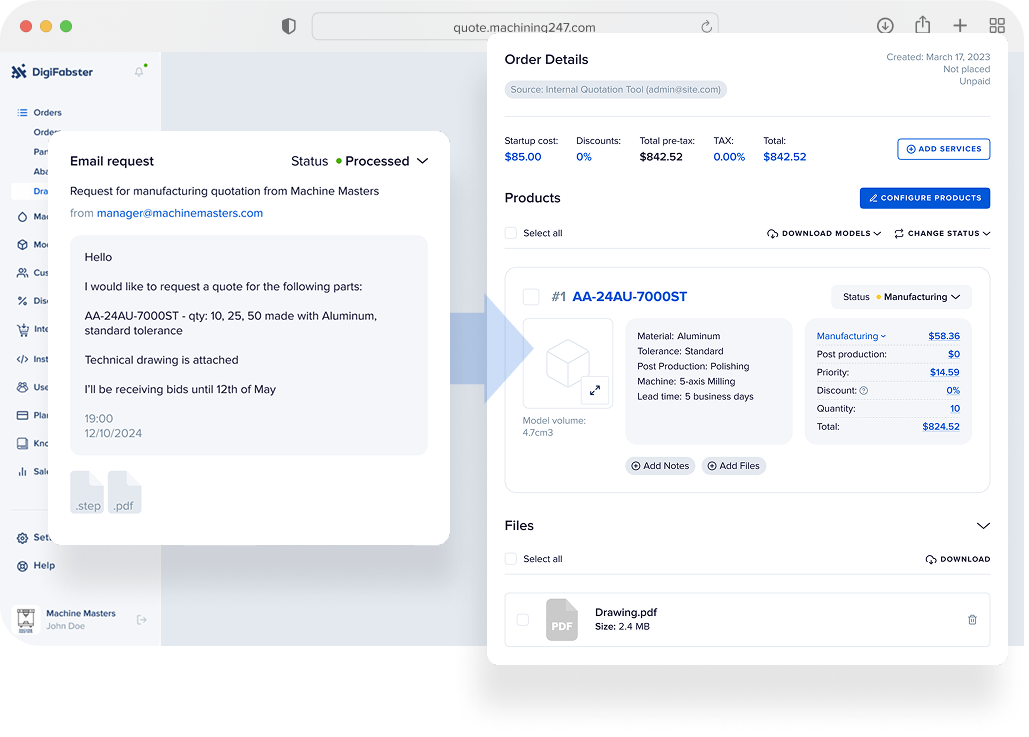Edit Post production $0 value
The height and width of the screenshot is (737, 1029).
954,354
